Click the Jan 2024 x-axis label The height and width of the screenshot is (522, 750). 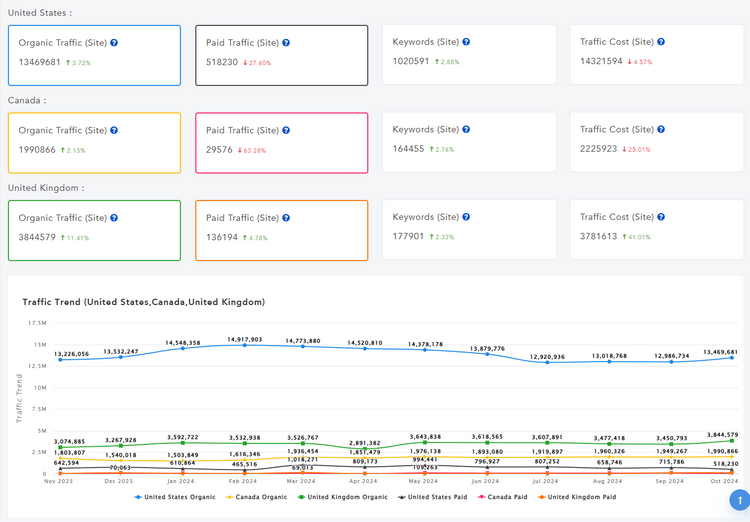[181, 481]
